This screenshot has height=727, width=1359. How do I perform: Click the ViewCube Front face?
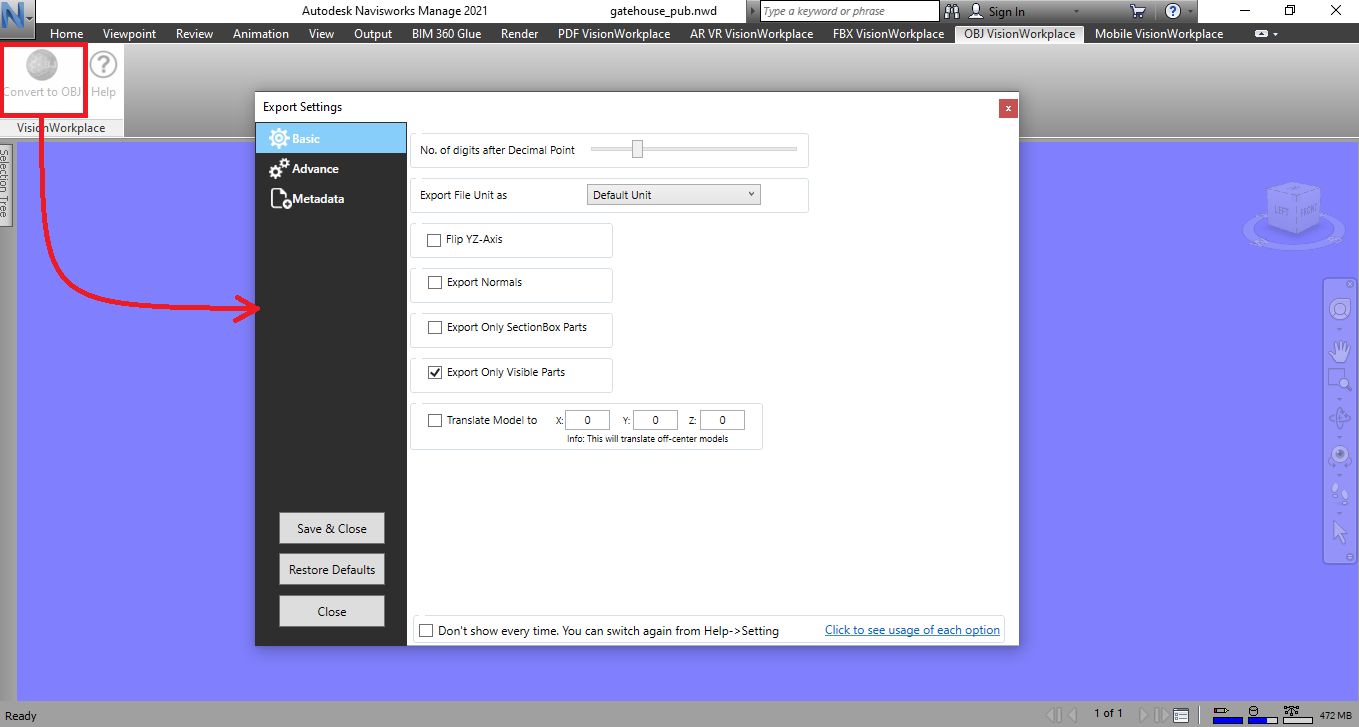tap(1308, 210)
